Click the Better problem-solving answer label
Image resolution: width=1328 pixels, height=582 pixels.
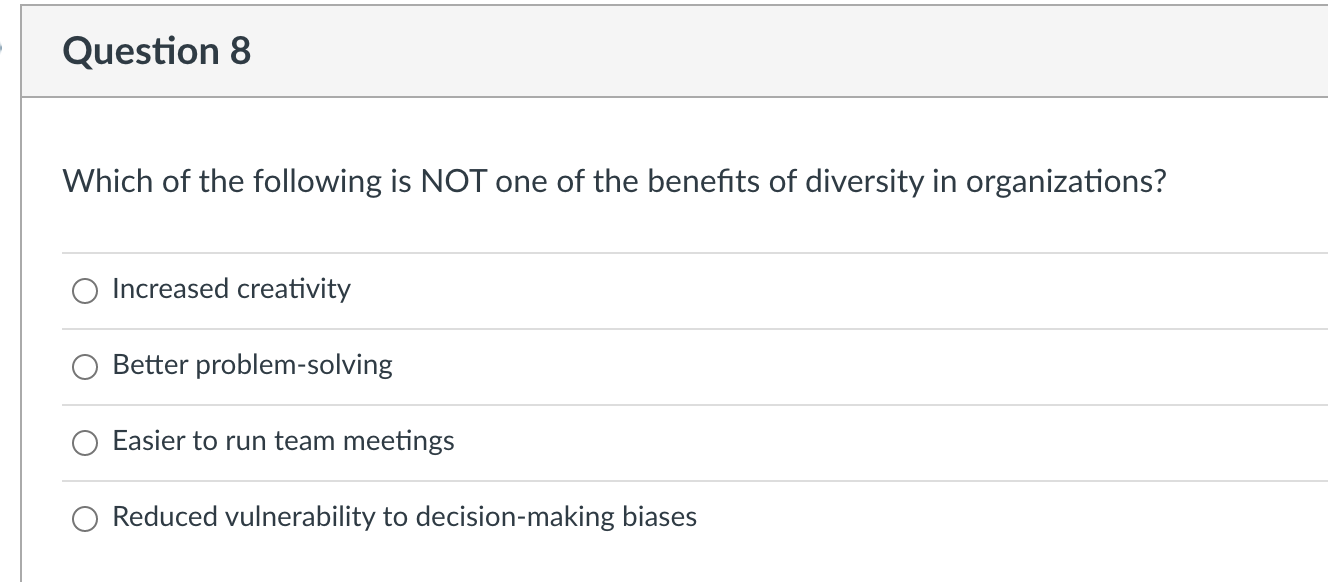click(252, 366)
